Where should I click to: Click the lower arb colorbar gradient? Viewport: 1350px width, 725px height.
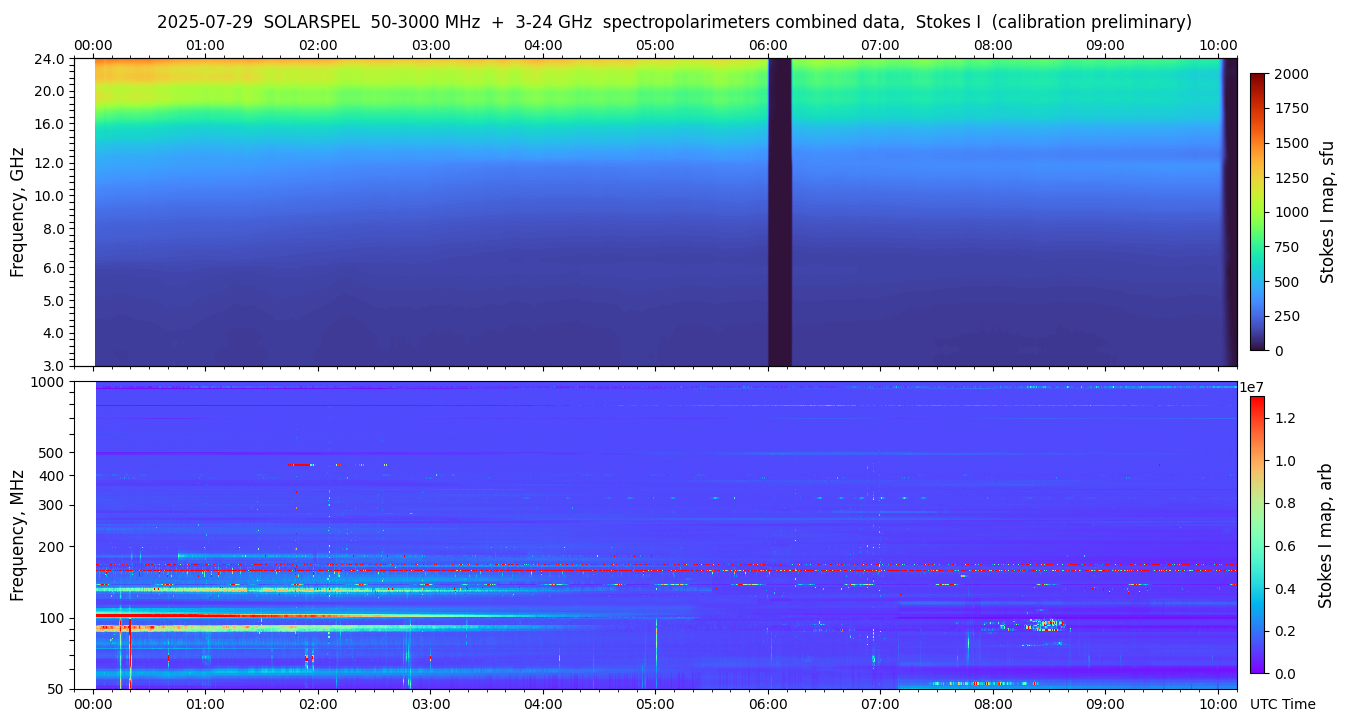pyautogui.click(x=1258, y=534)
